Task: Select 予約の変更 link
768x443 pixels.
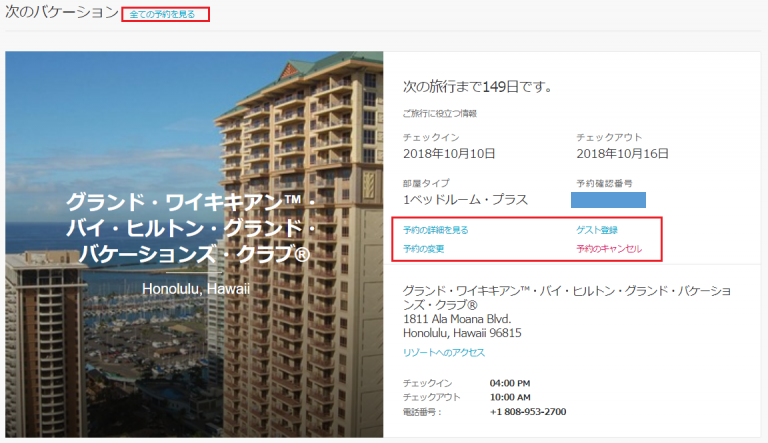Action: click(423, 249)
